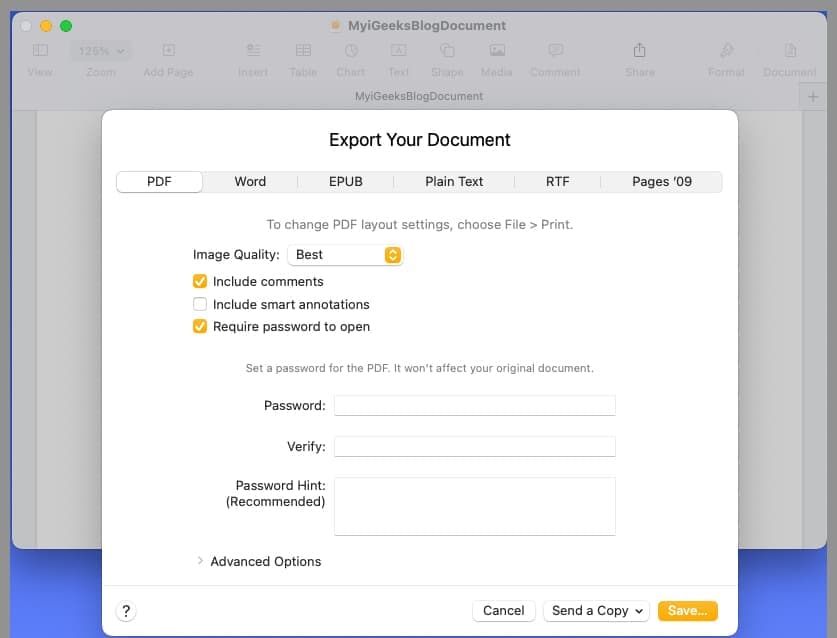Click the Text box toolbar icon
The width and height of the screenshot is (837, 638).
click(x=398, y=50)
